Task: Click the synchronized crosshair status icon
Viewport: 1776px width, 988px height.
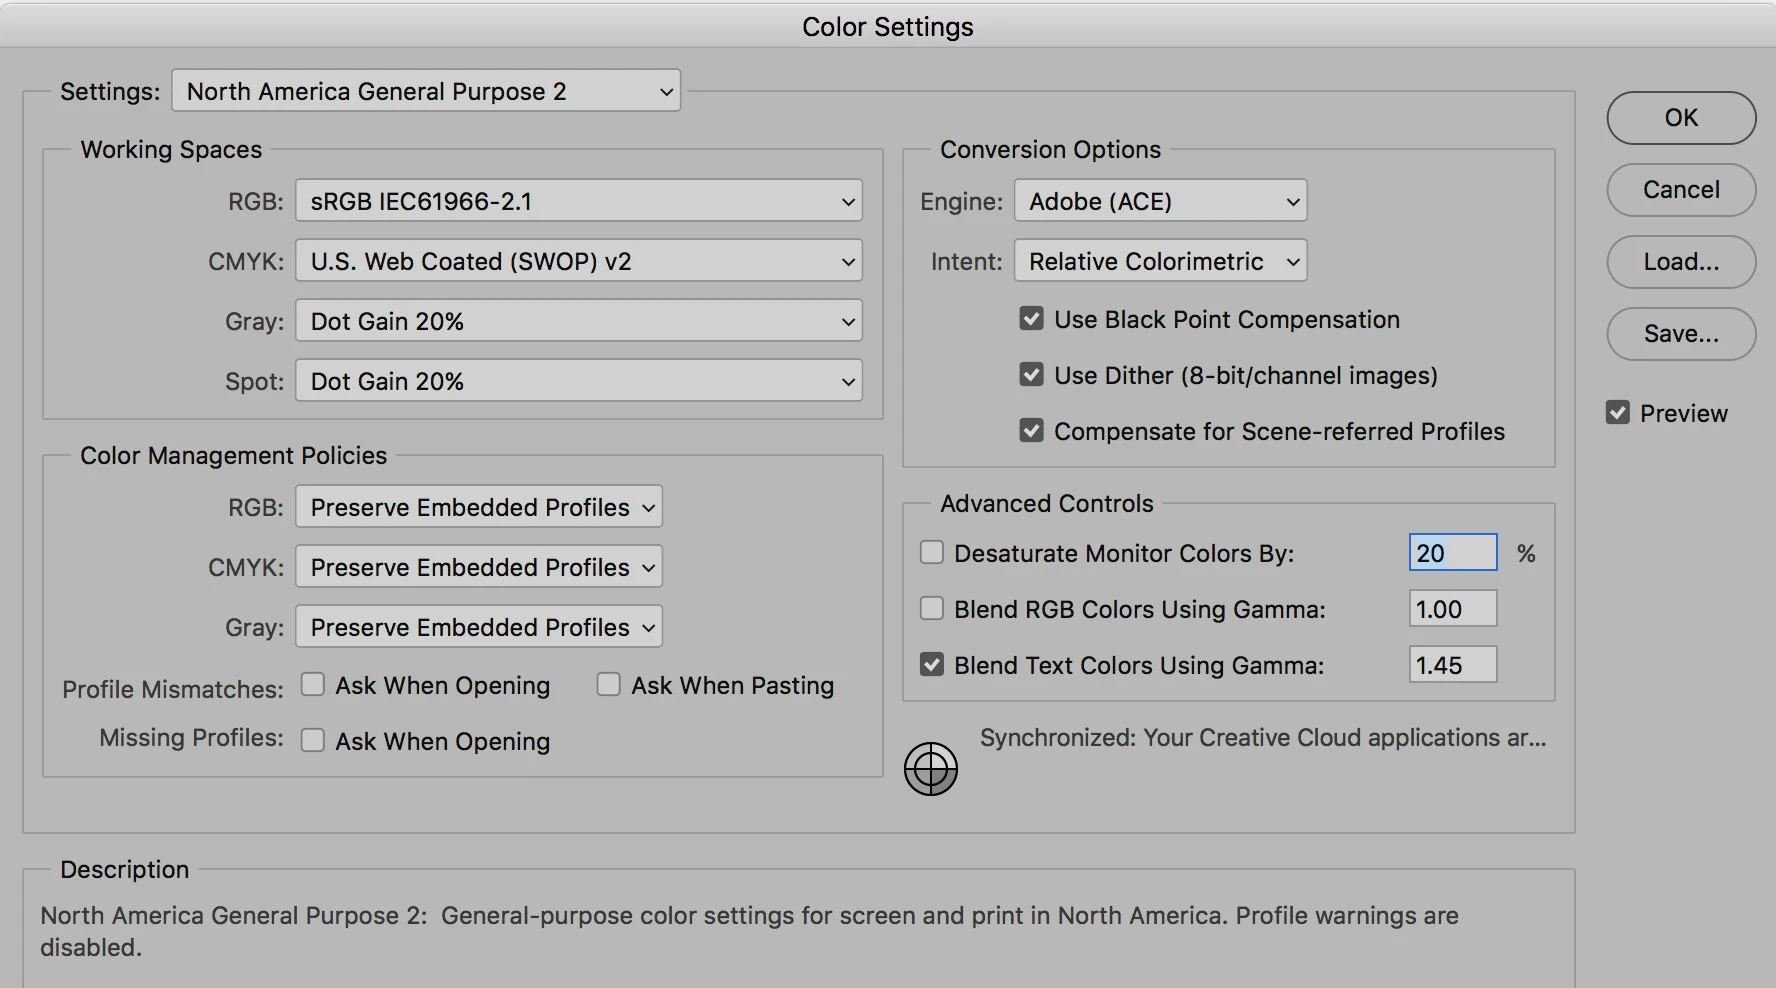Action: click(930, 769)
